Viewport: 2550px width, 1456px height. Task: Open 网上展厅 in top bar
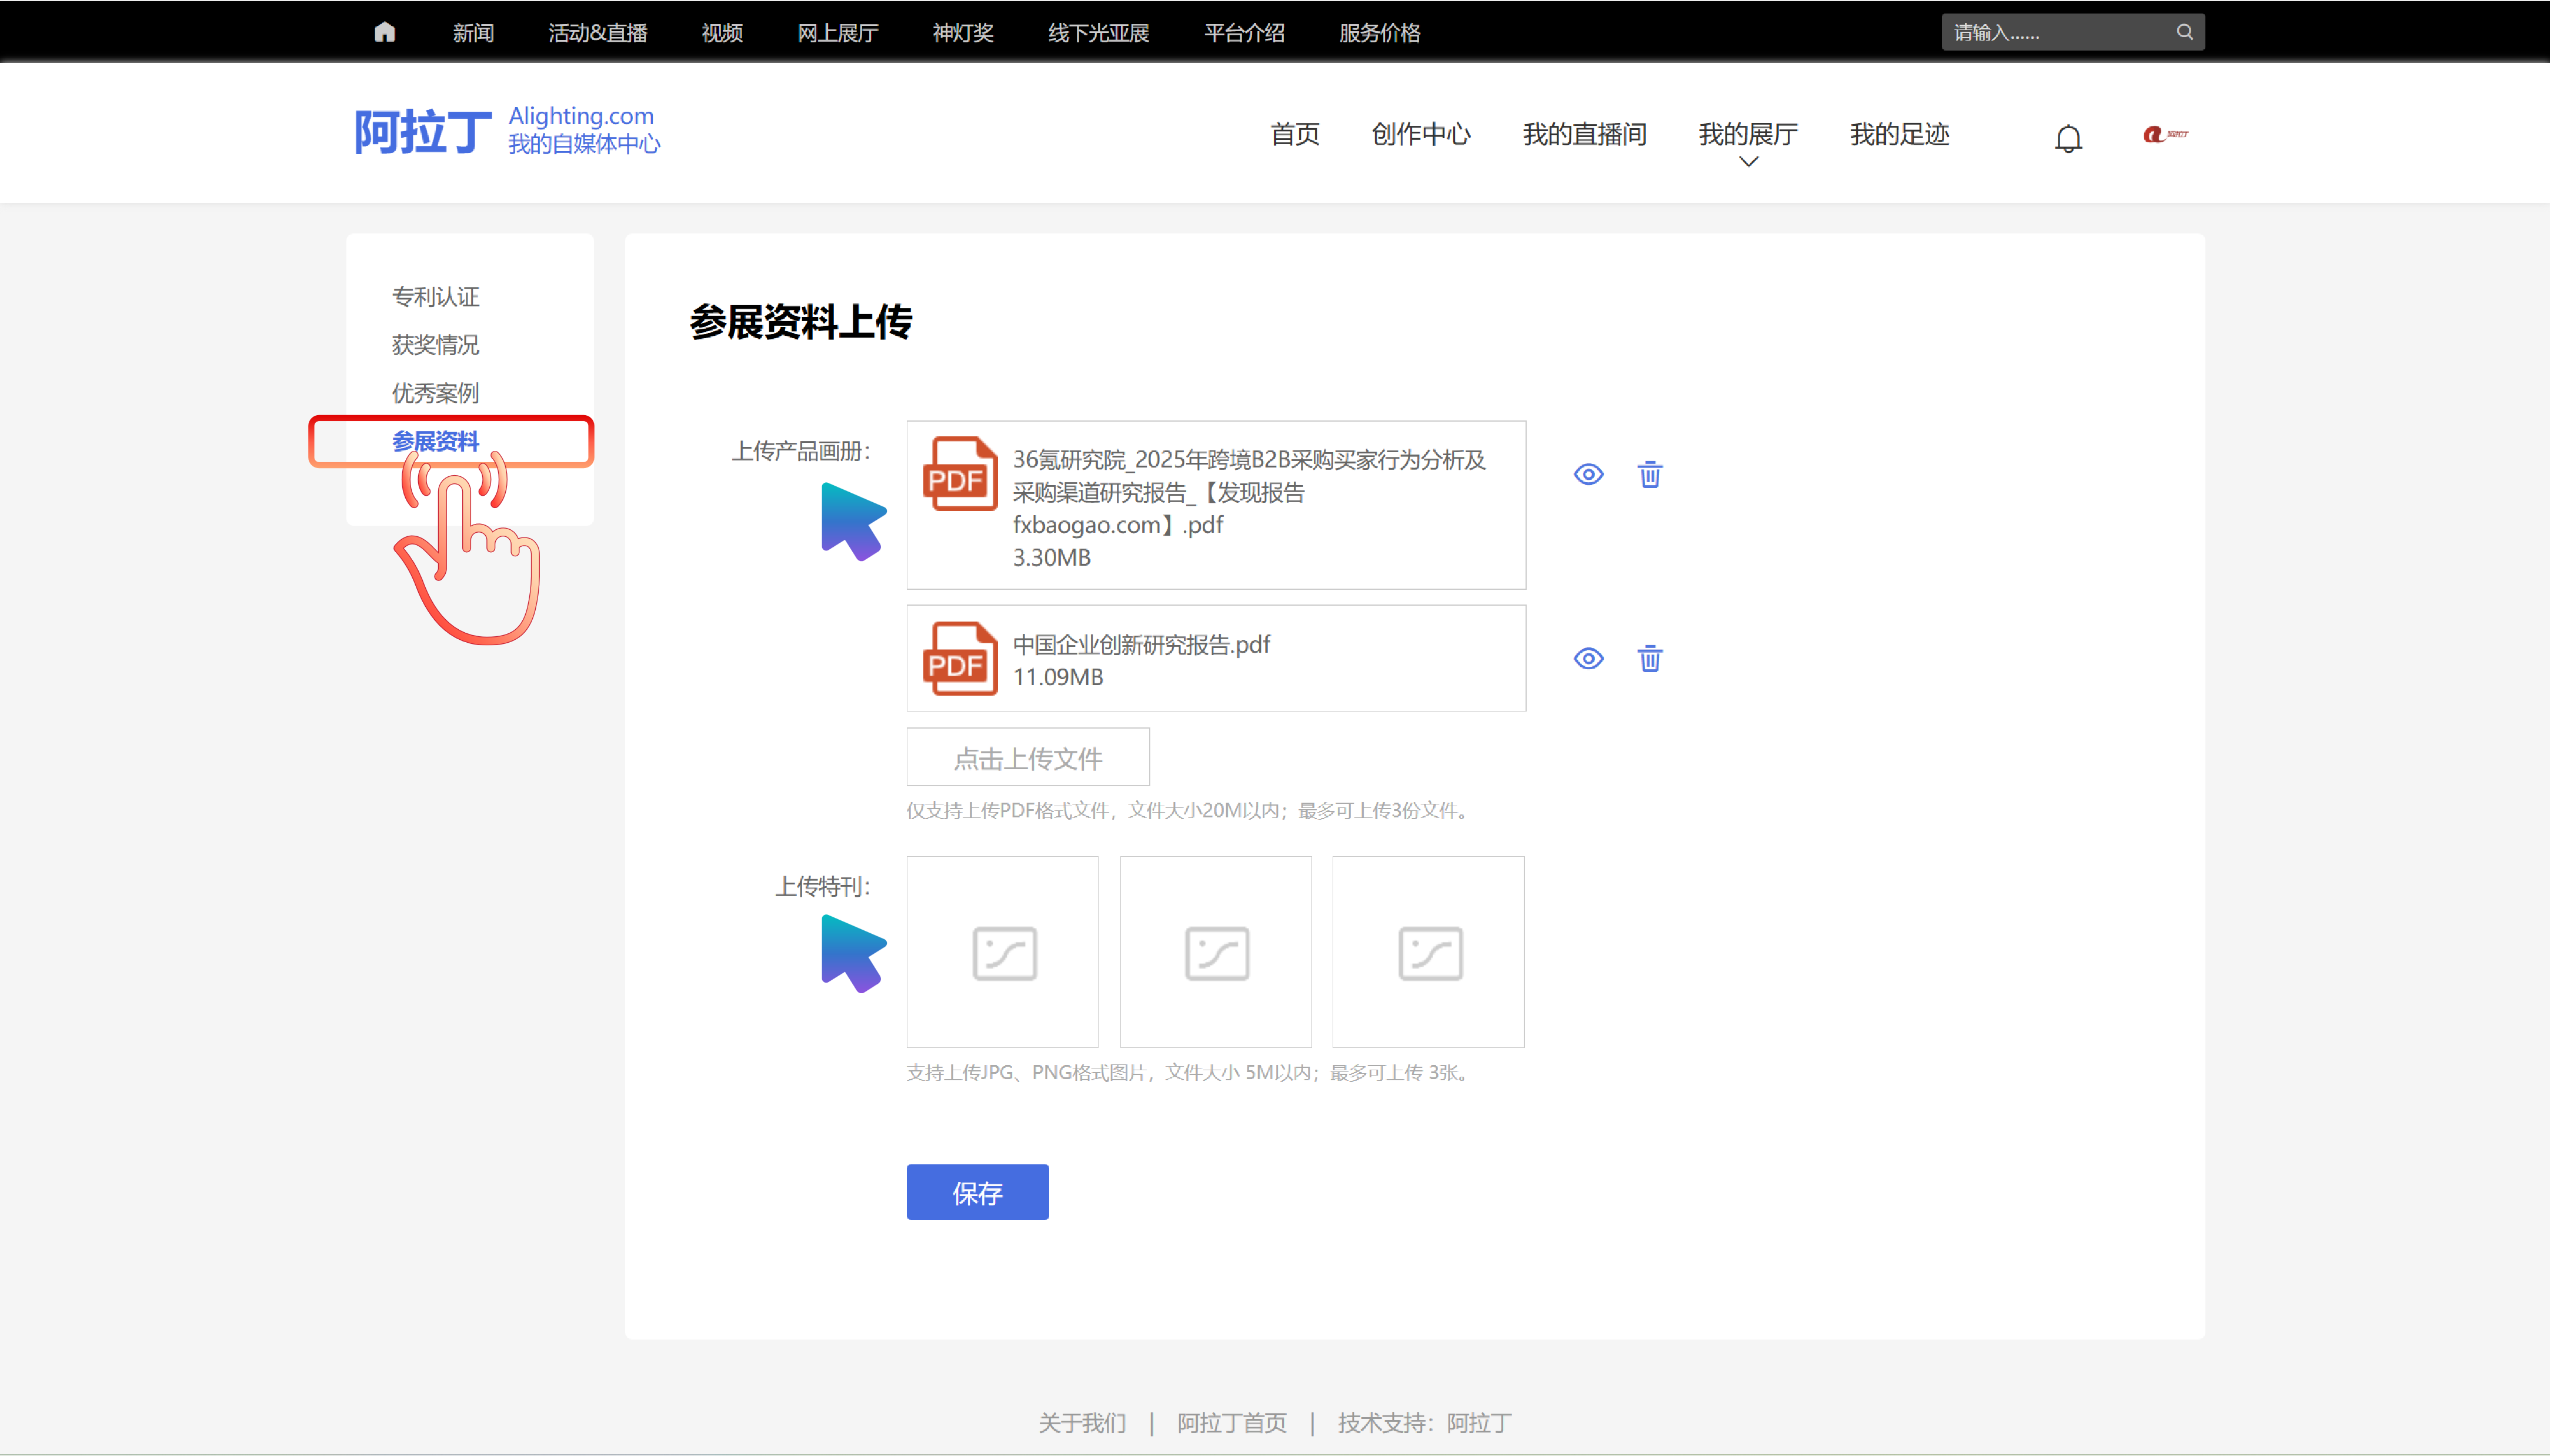[838, 33]
